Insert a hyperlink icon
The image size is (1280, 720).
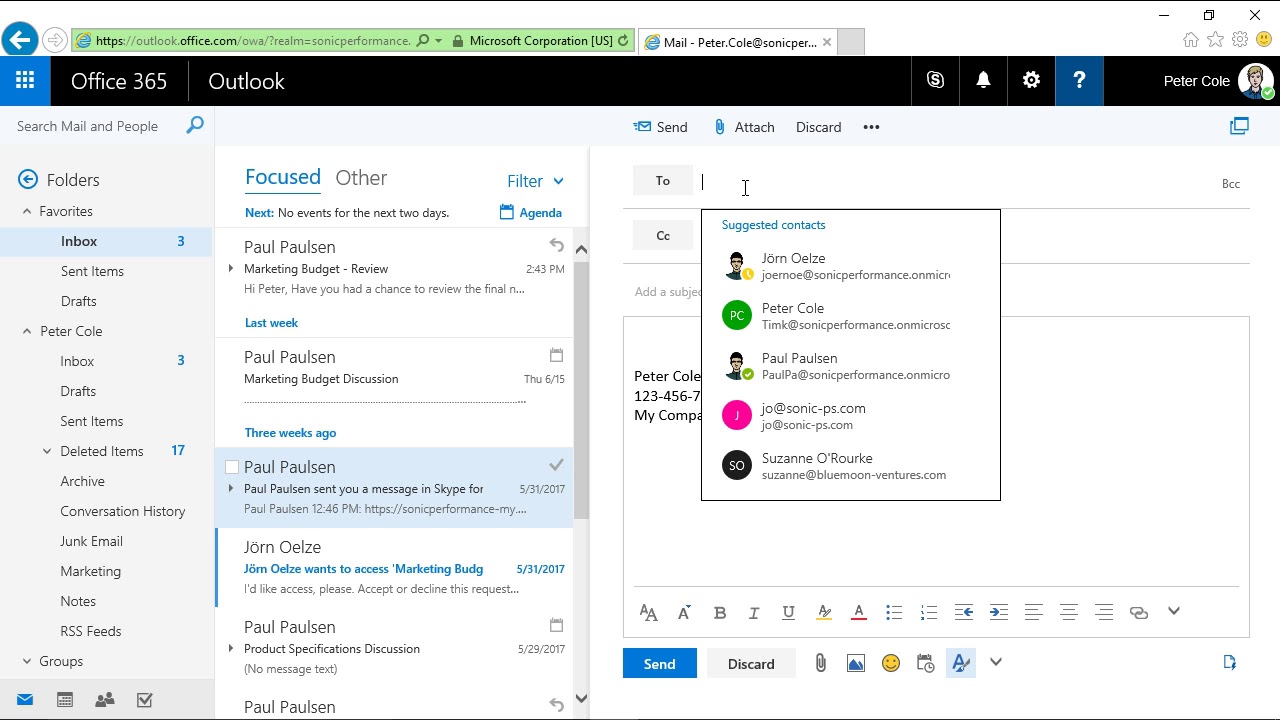click(1138, 612)
